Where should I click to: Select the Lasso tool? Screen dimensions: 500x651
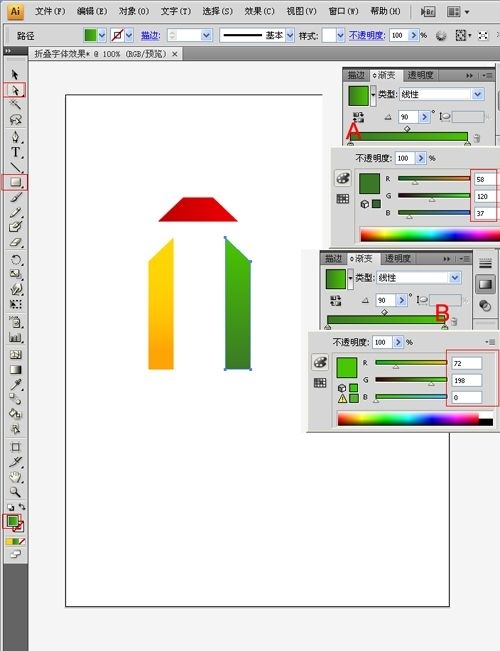point(15,120)
